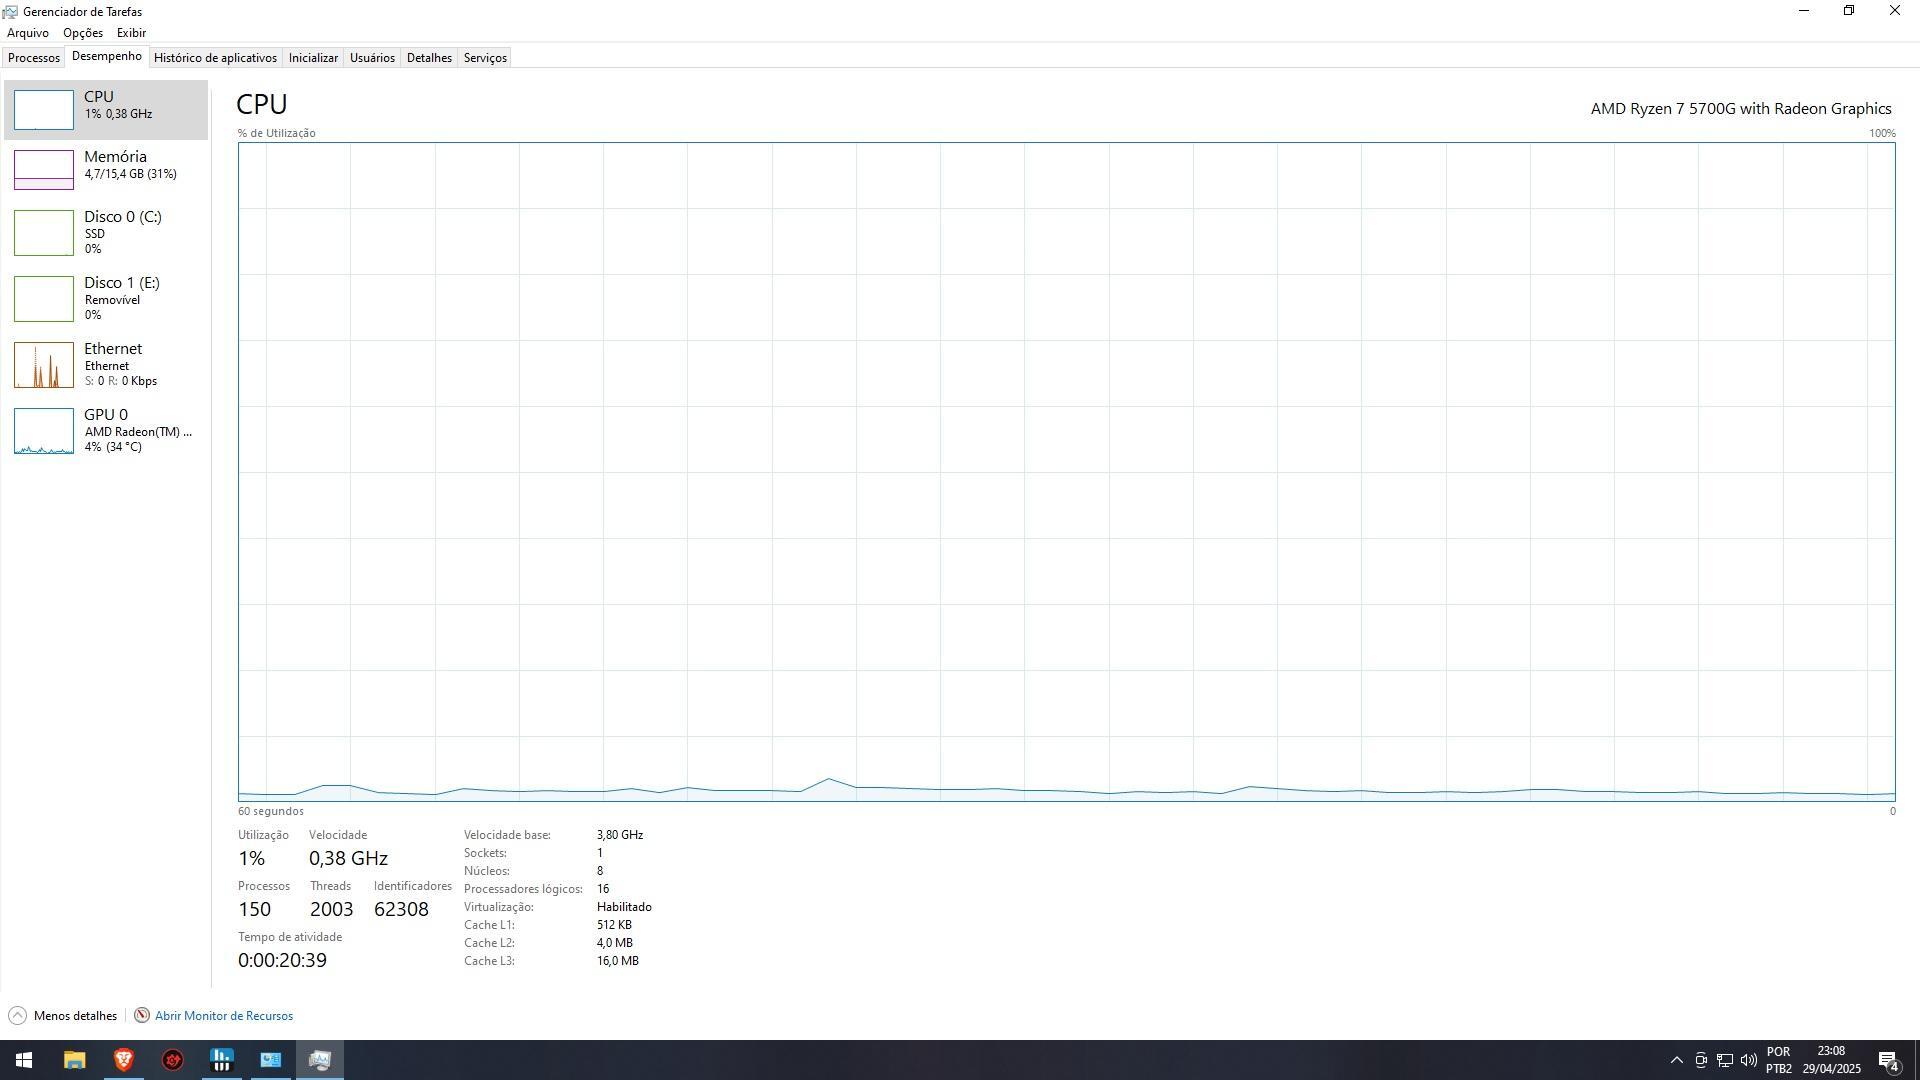Click the Memória label in sidebar
This screenshot has height=1080, width=1920.
click(115, 157)
